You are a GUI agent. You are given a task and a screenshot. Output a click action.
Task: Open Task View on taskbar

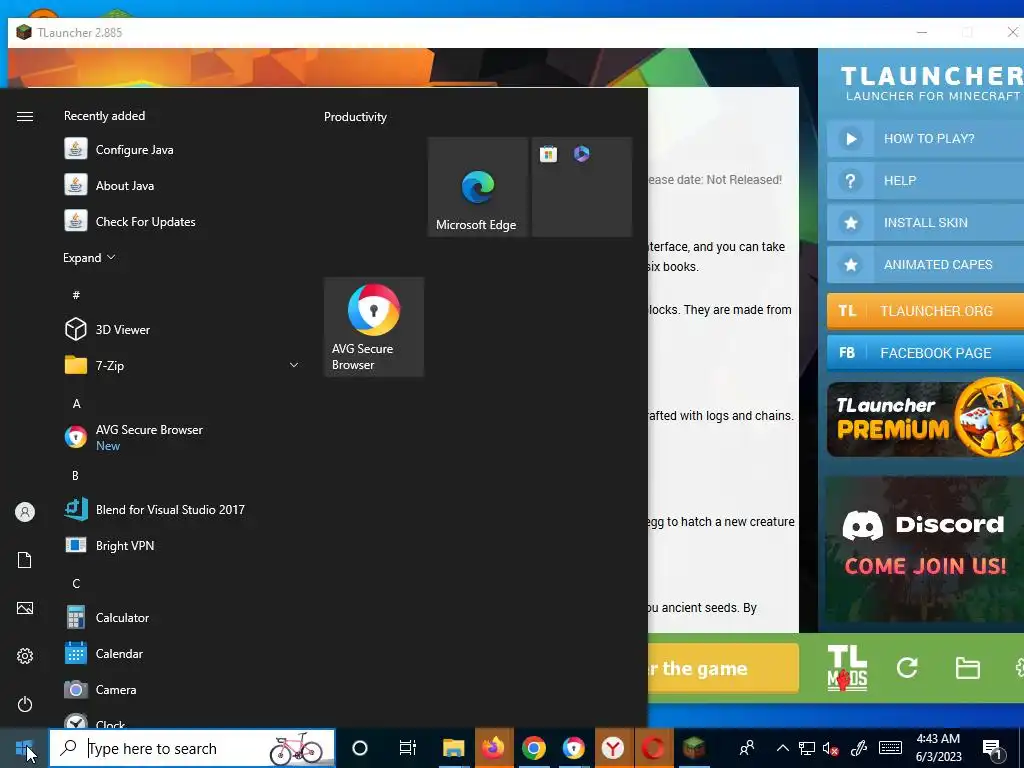point(408,748)
